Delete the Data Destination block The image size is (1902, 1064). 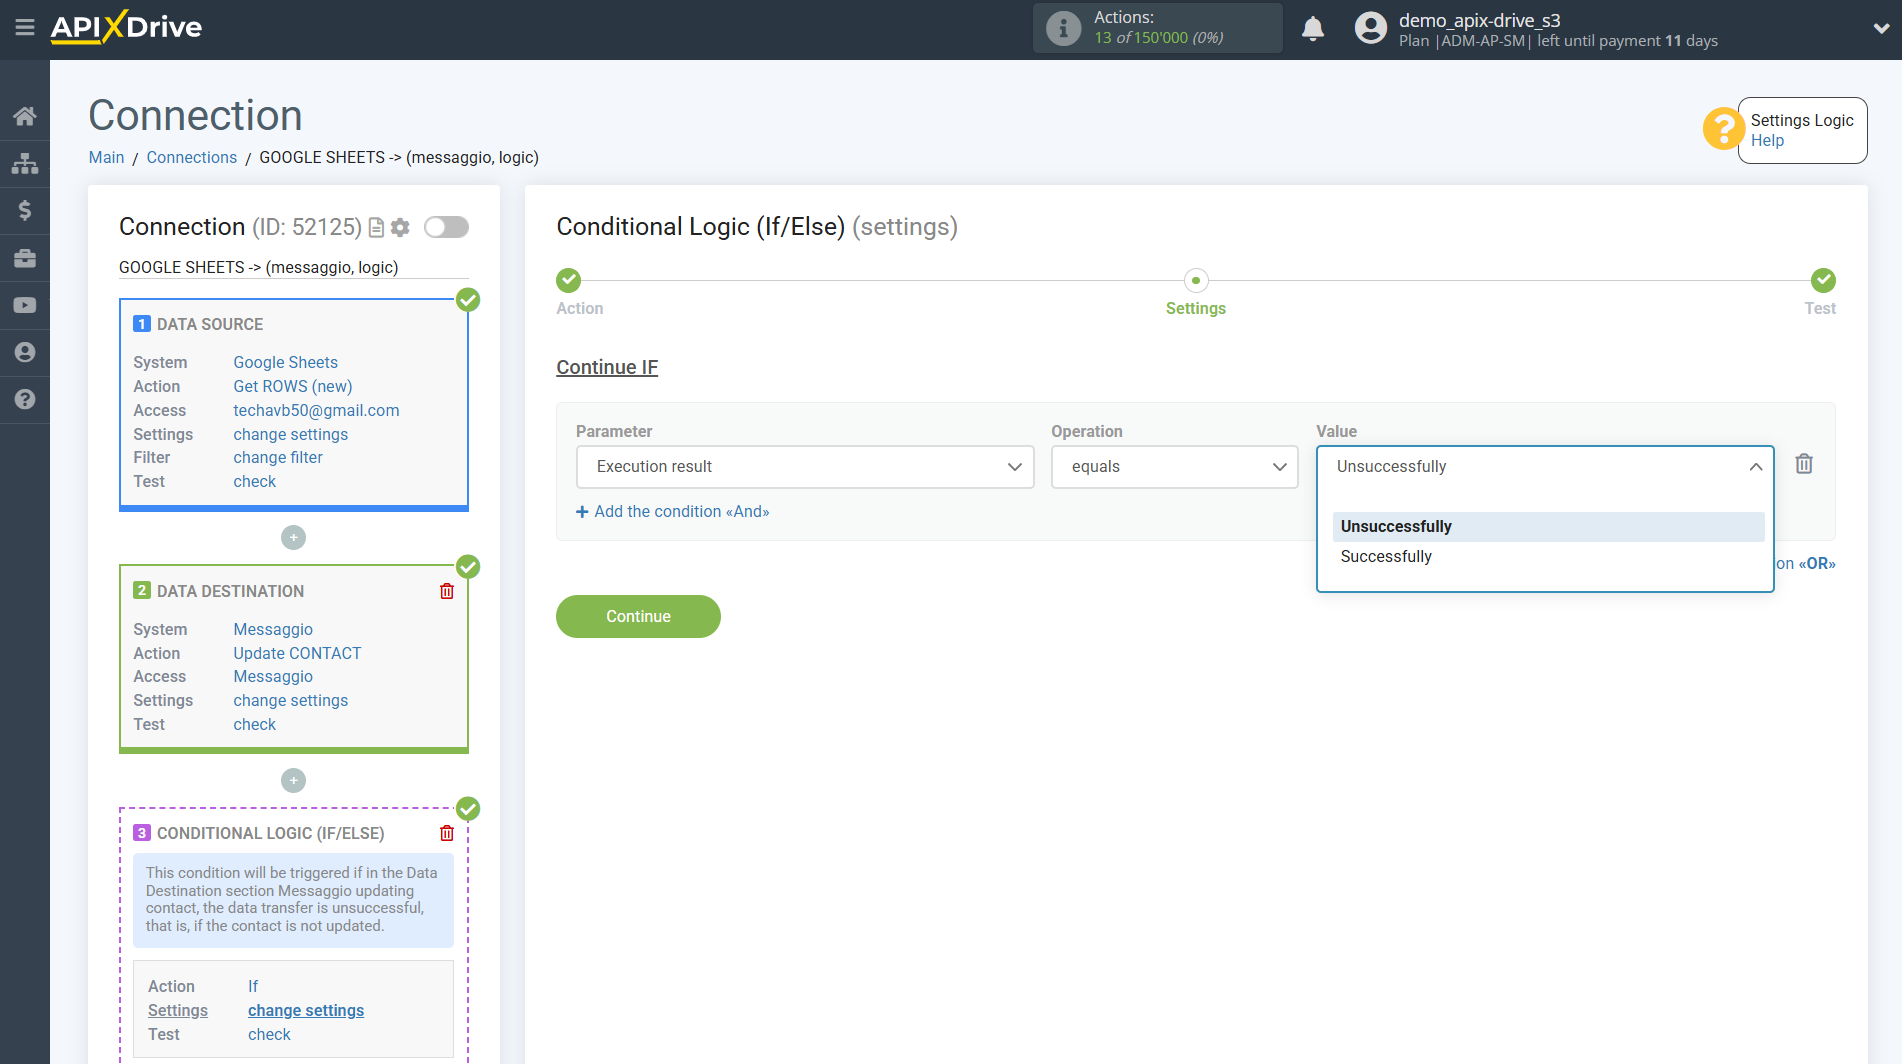coord(447,591)
